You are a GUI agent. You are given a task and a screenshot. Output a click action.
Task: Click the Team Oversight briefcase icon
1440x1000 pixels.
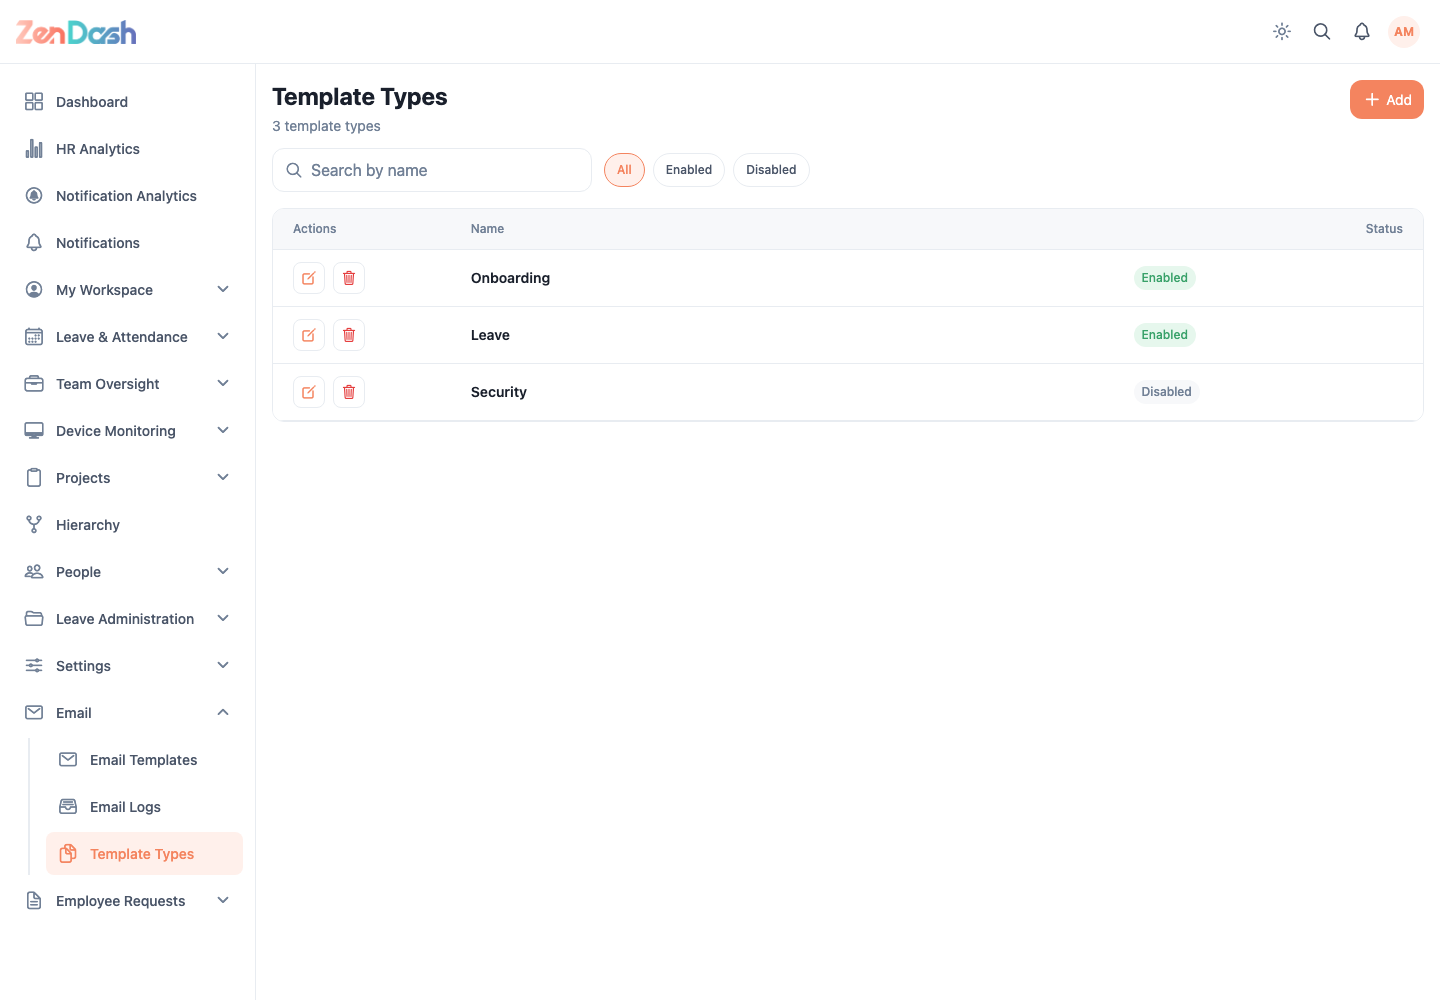pos(34,384)
